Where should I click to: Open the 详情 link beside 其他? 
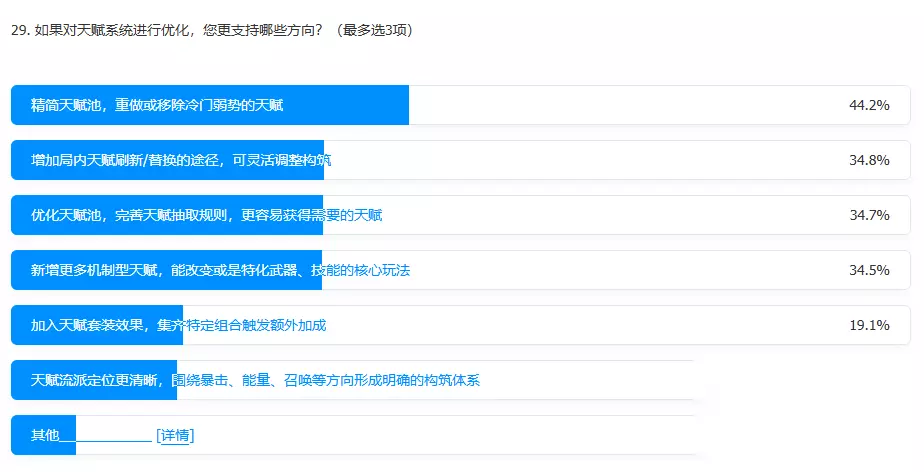point(175,435)
